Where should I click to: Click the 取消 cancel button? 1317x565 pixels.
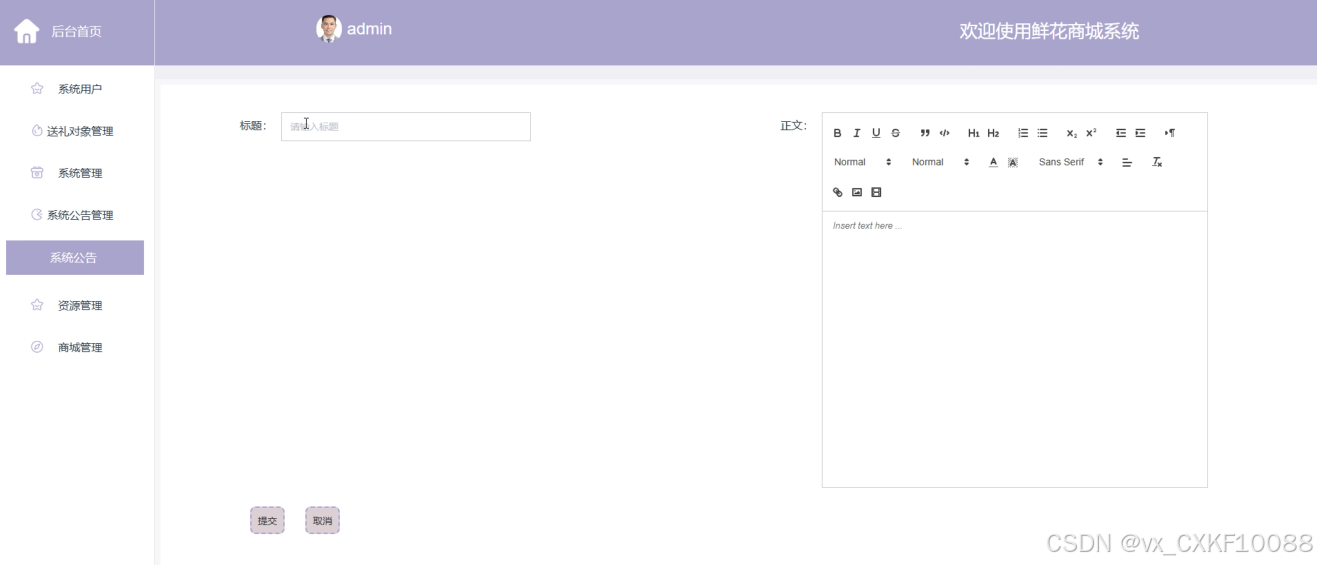tap(322, 520)
